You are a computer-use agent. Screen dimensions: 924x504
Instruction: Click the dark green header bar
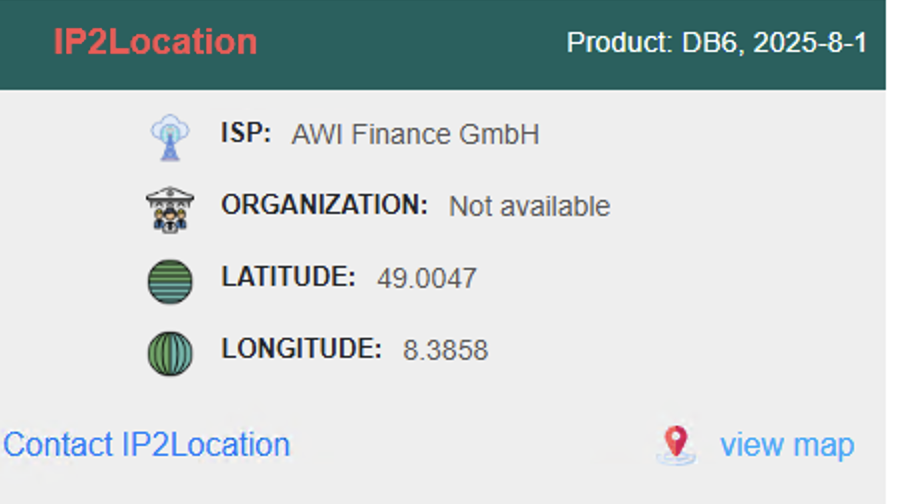[443, 45]
